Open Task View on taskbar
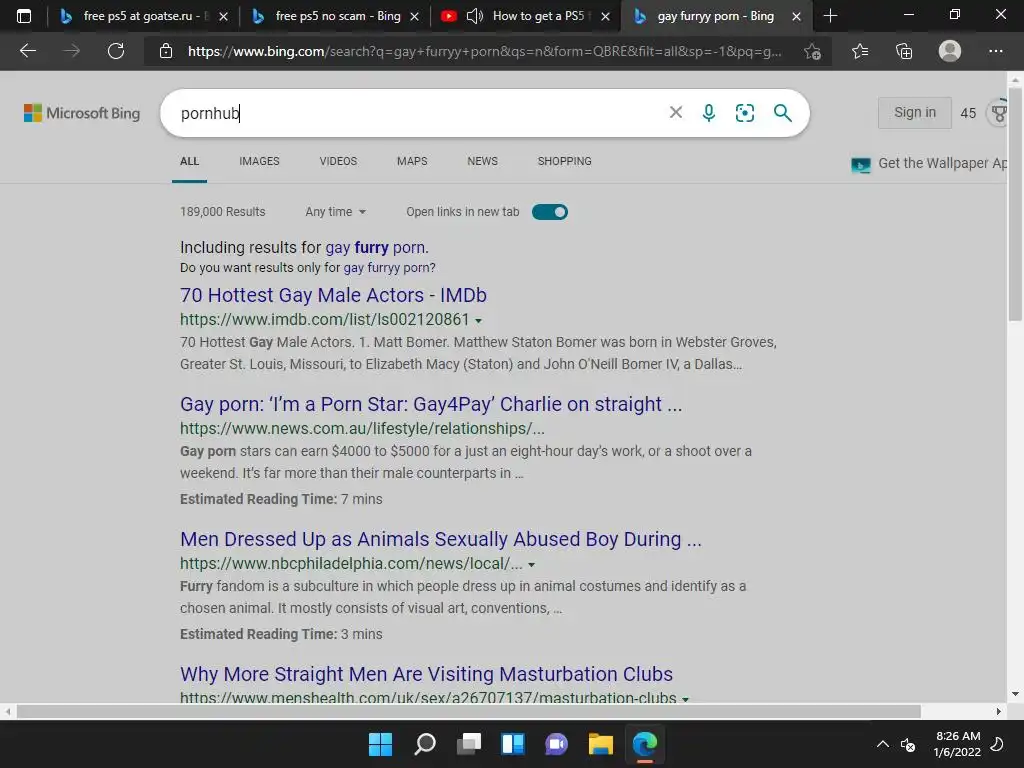Image resolution: width=1024 pixels, height=768 pixels. click(x=468, y=744)
